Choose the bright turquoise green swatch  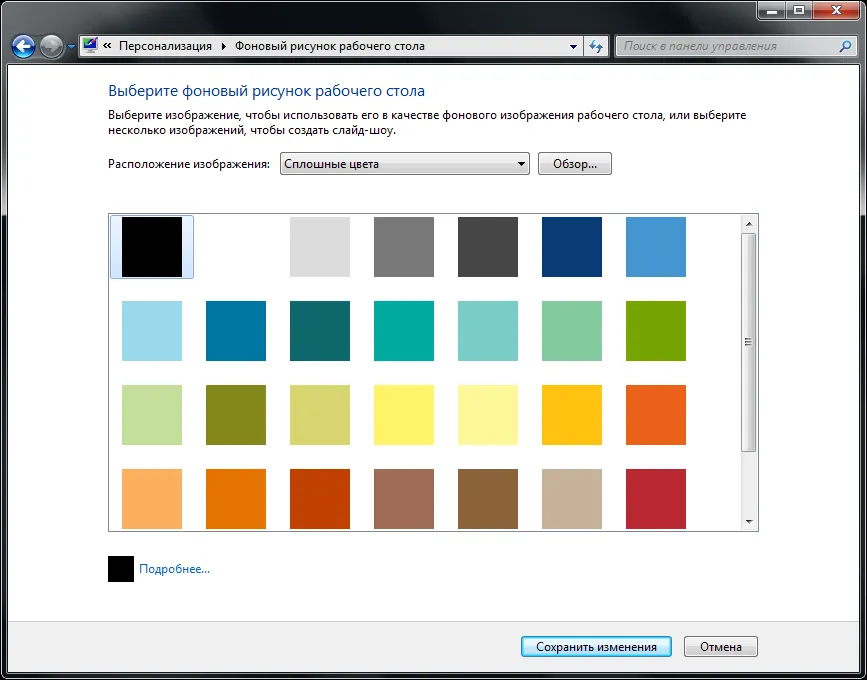[x=404, y=331]
